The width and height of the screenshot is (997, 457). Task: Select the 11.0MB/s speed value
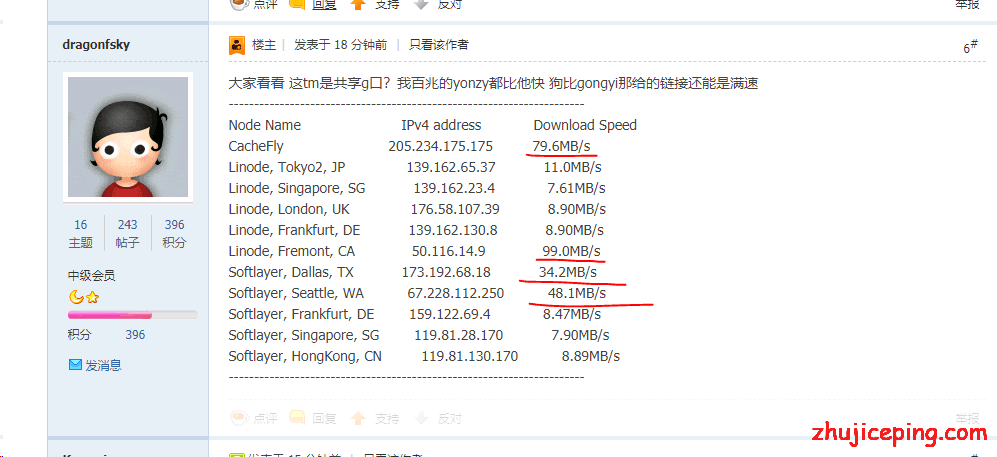coord(572,167)
